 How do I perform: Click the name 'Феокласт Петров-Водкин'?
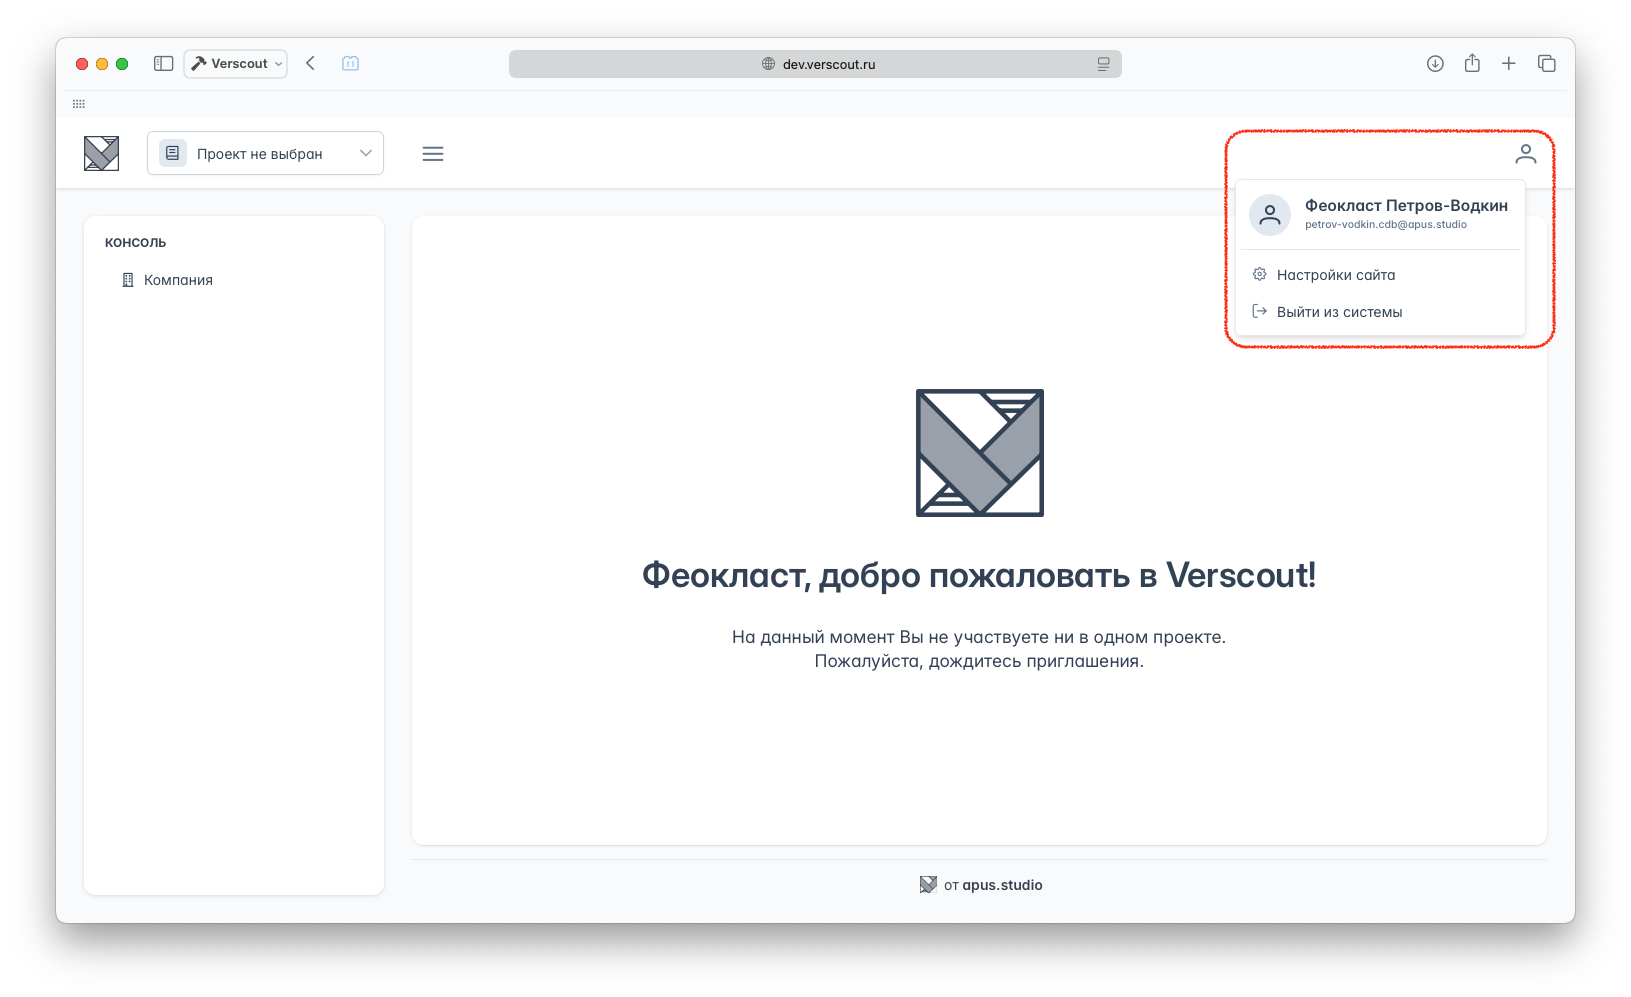[x=1406, y=205]
